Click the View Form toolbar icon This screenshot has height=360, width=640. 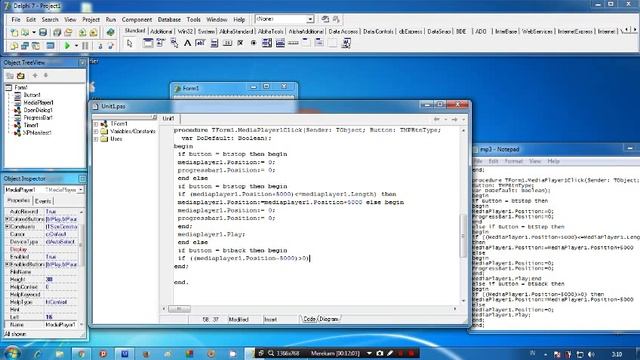pos(25,46)
